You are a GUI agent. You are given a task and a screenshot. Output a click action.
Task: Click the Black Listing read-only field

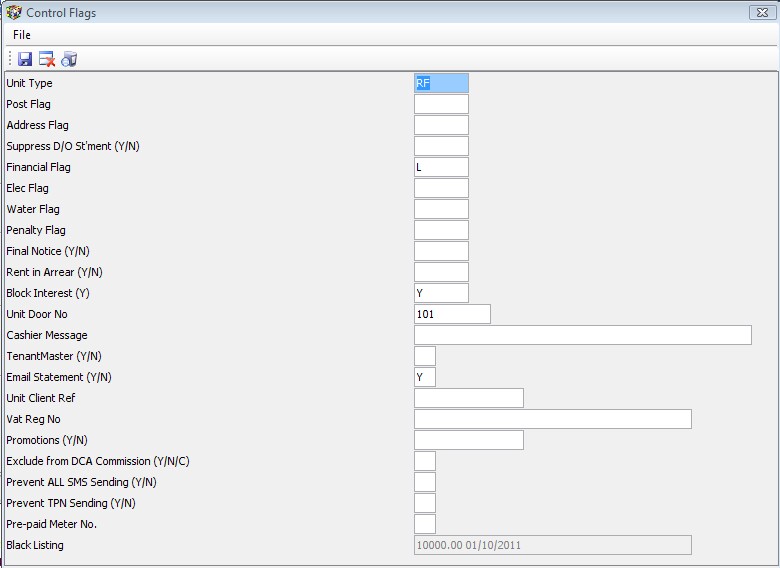coord(552,546)
